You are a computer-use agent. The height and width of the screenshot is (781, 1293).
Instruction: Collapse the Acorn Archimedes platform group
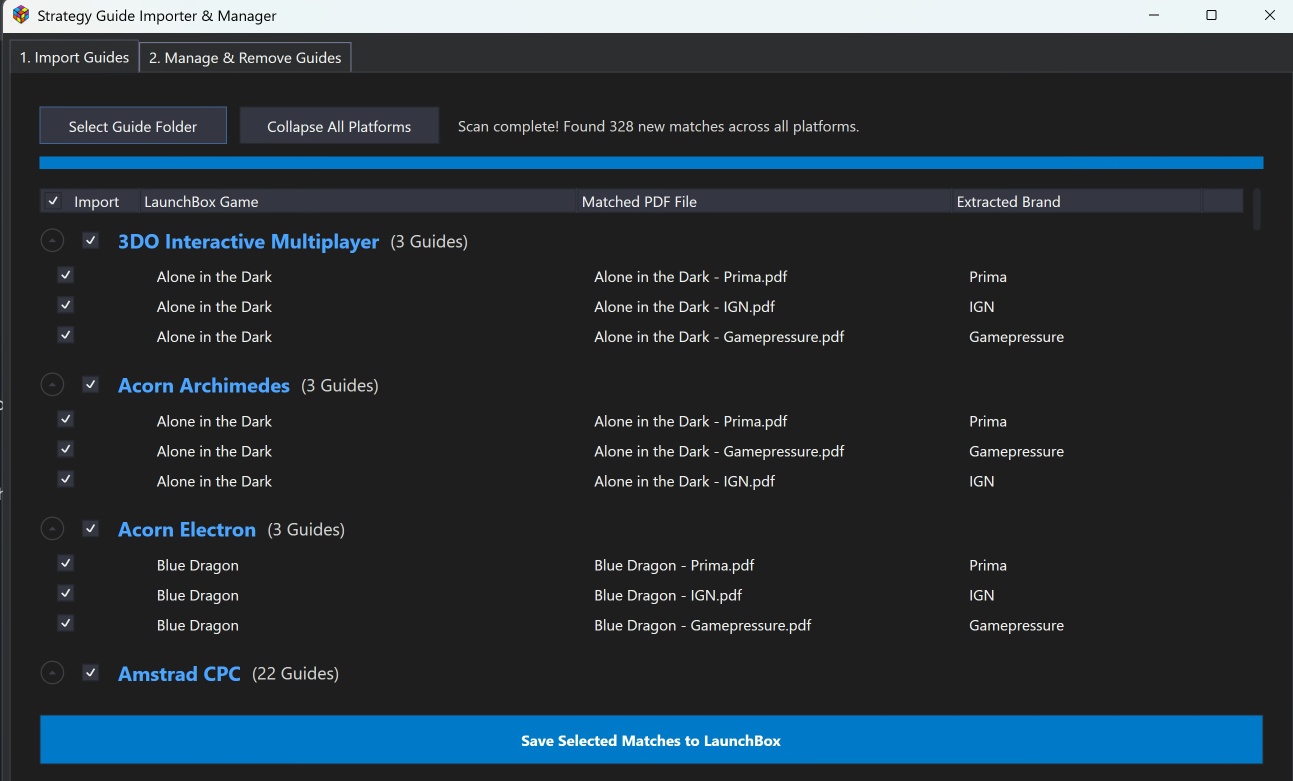(52, 385)
